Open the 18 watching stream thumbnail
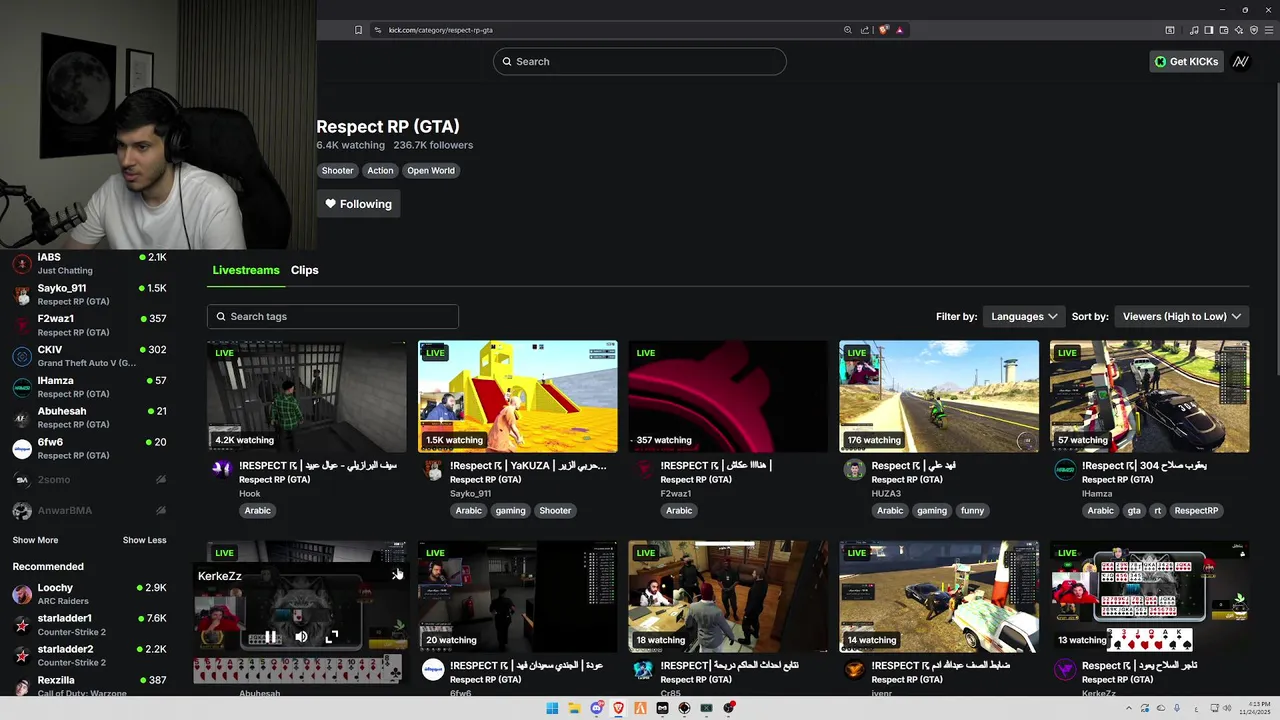Screen dimensions: 1280x720 click(x=728, y=597)
